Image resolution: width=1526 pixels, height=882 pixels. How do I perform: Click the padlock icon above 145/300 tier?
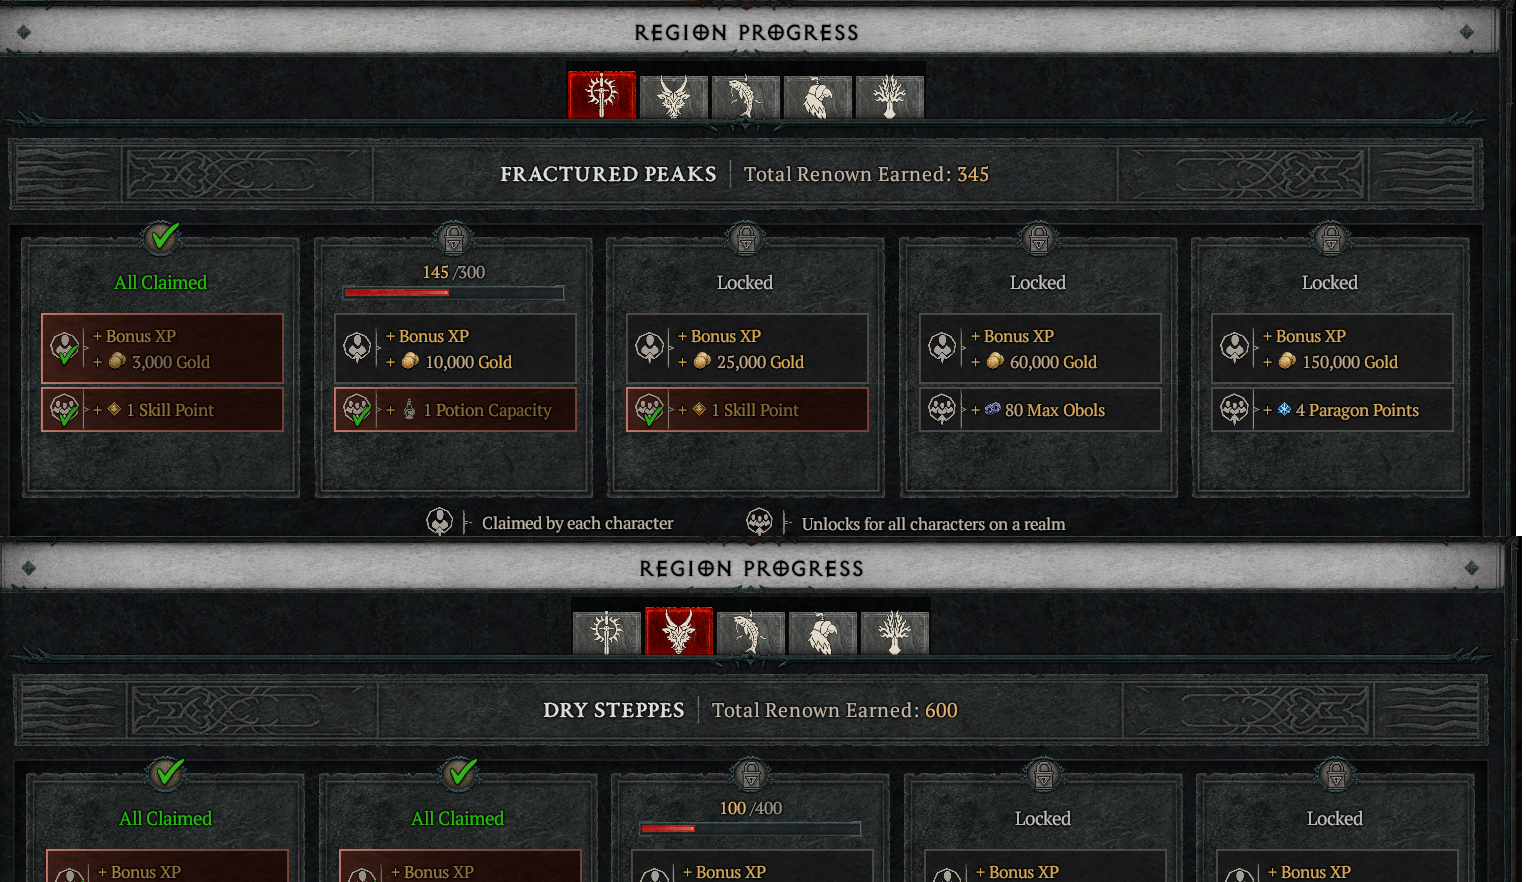454,239
